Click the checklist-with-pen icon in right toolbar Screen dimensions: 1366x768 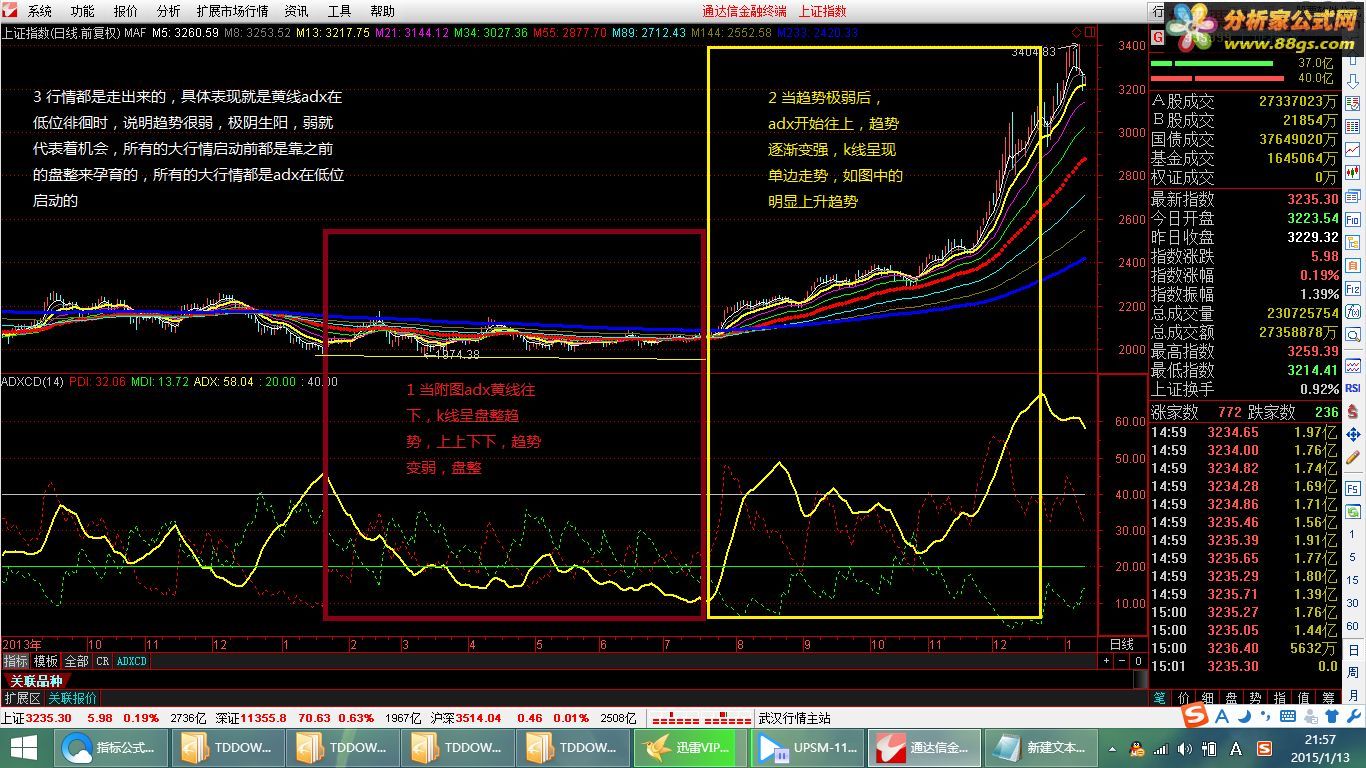(1353, 103)
